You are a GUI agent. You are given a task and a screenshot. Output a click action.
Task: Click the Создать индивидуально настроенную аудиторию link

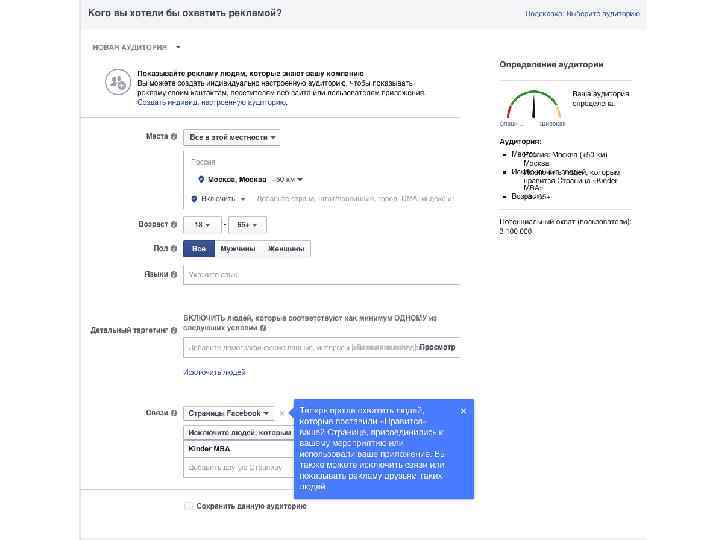[x=212, y=102]
